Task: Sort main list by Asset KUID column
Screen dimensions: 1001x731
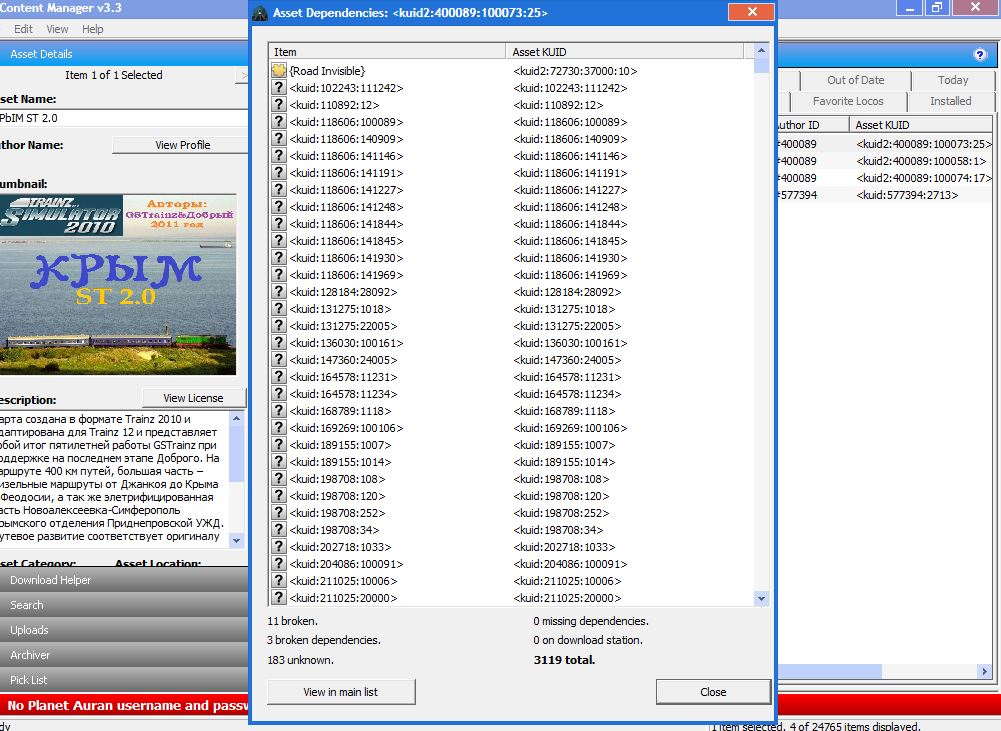Action: (x=921, y=124)
